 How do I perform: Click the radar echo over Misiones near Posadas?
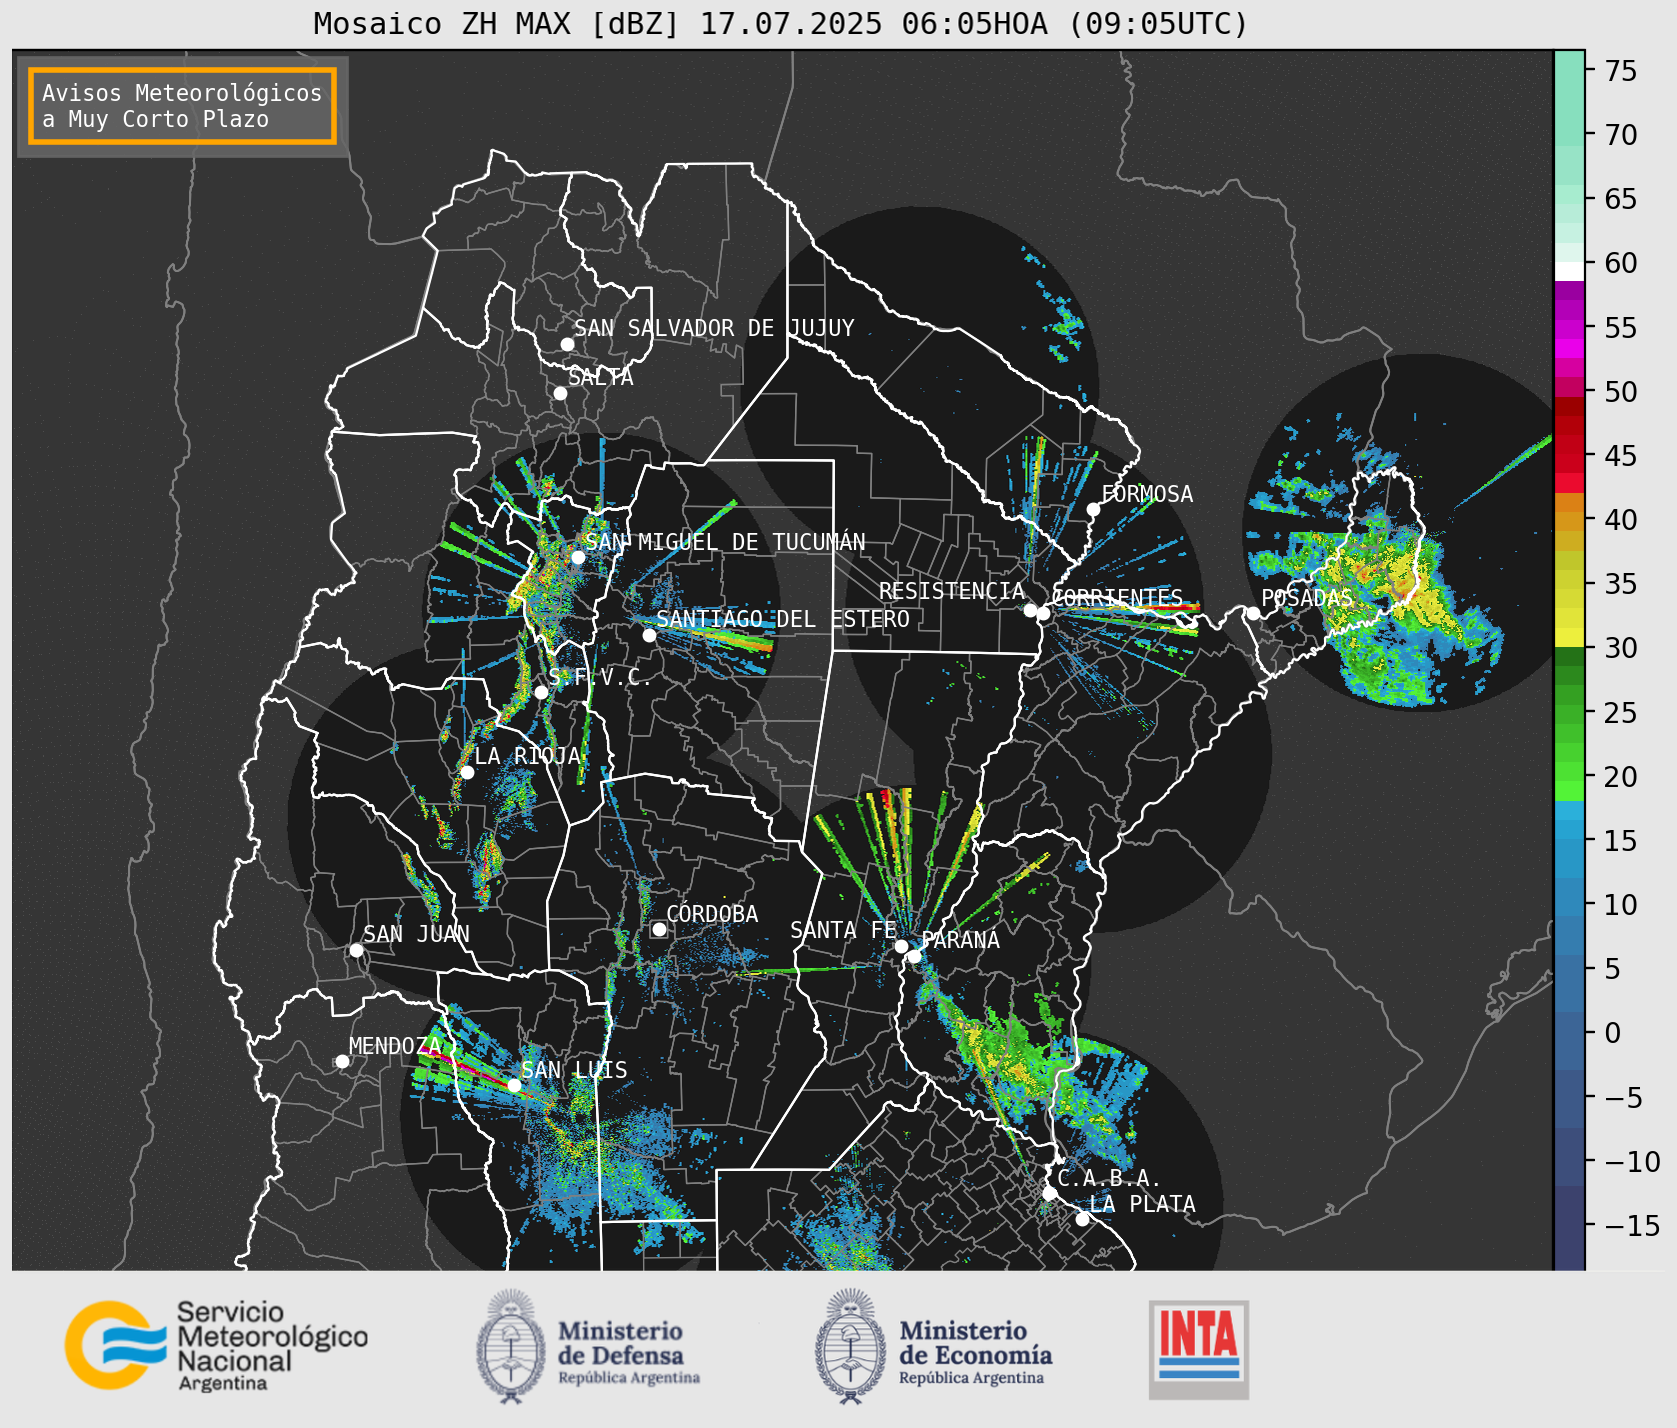tap(1385, 580)
